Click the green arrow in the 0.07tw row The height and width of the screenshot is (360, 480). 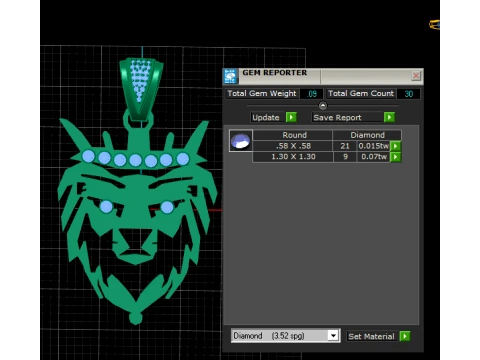(x=395, y=157)
